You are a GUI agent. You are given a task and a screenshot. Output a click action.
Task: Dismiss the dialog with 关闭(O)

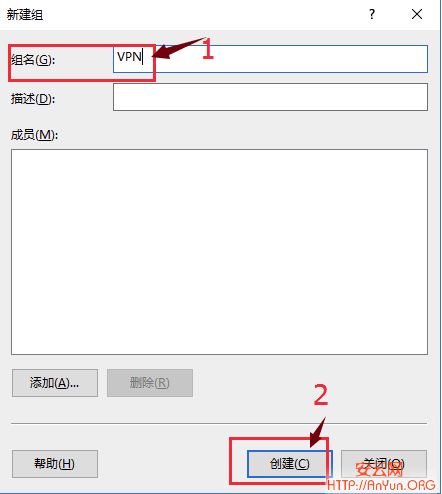click(384, 464)
